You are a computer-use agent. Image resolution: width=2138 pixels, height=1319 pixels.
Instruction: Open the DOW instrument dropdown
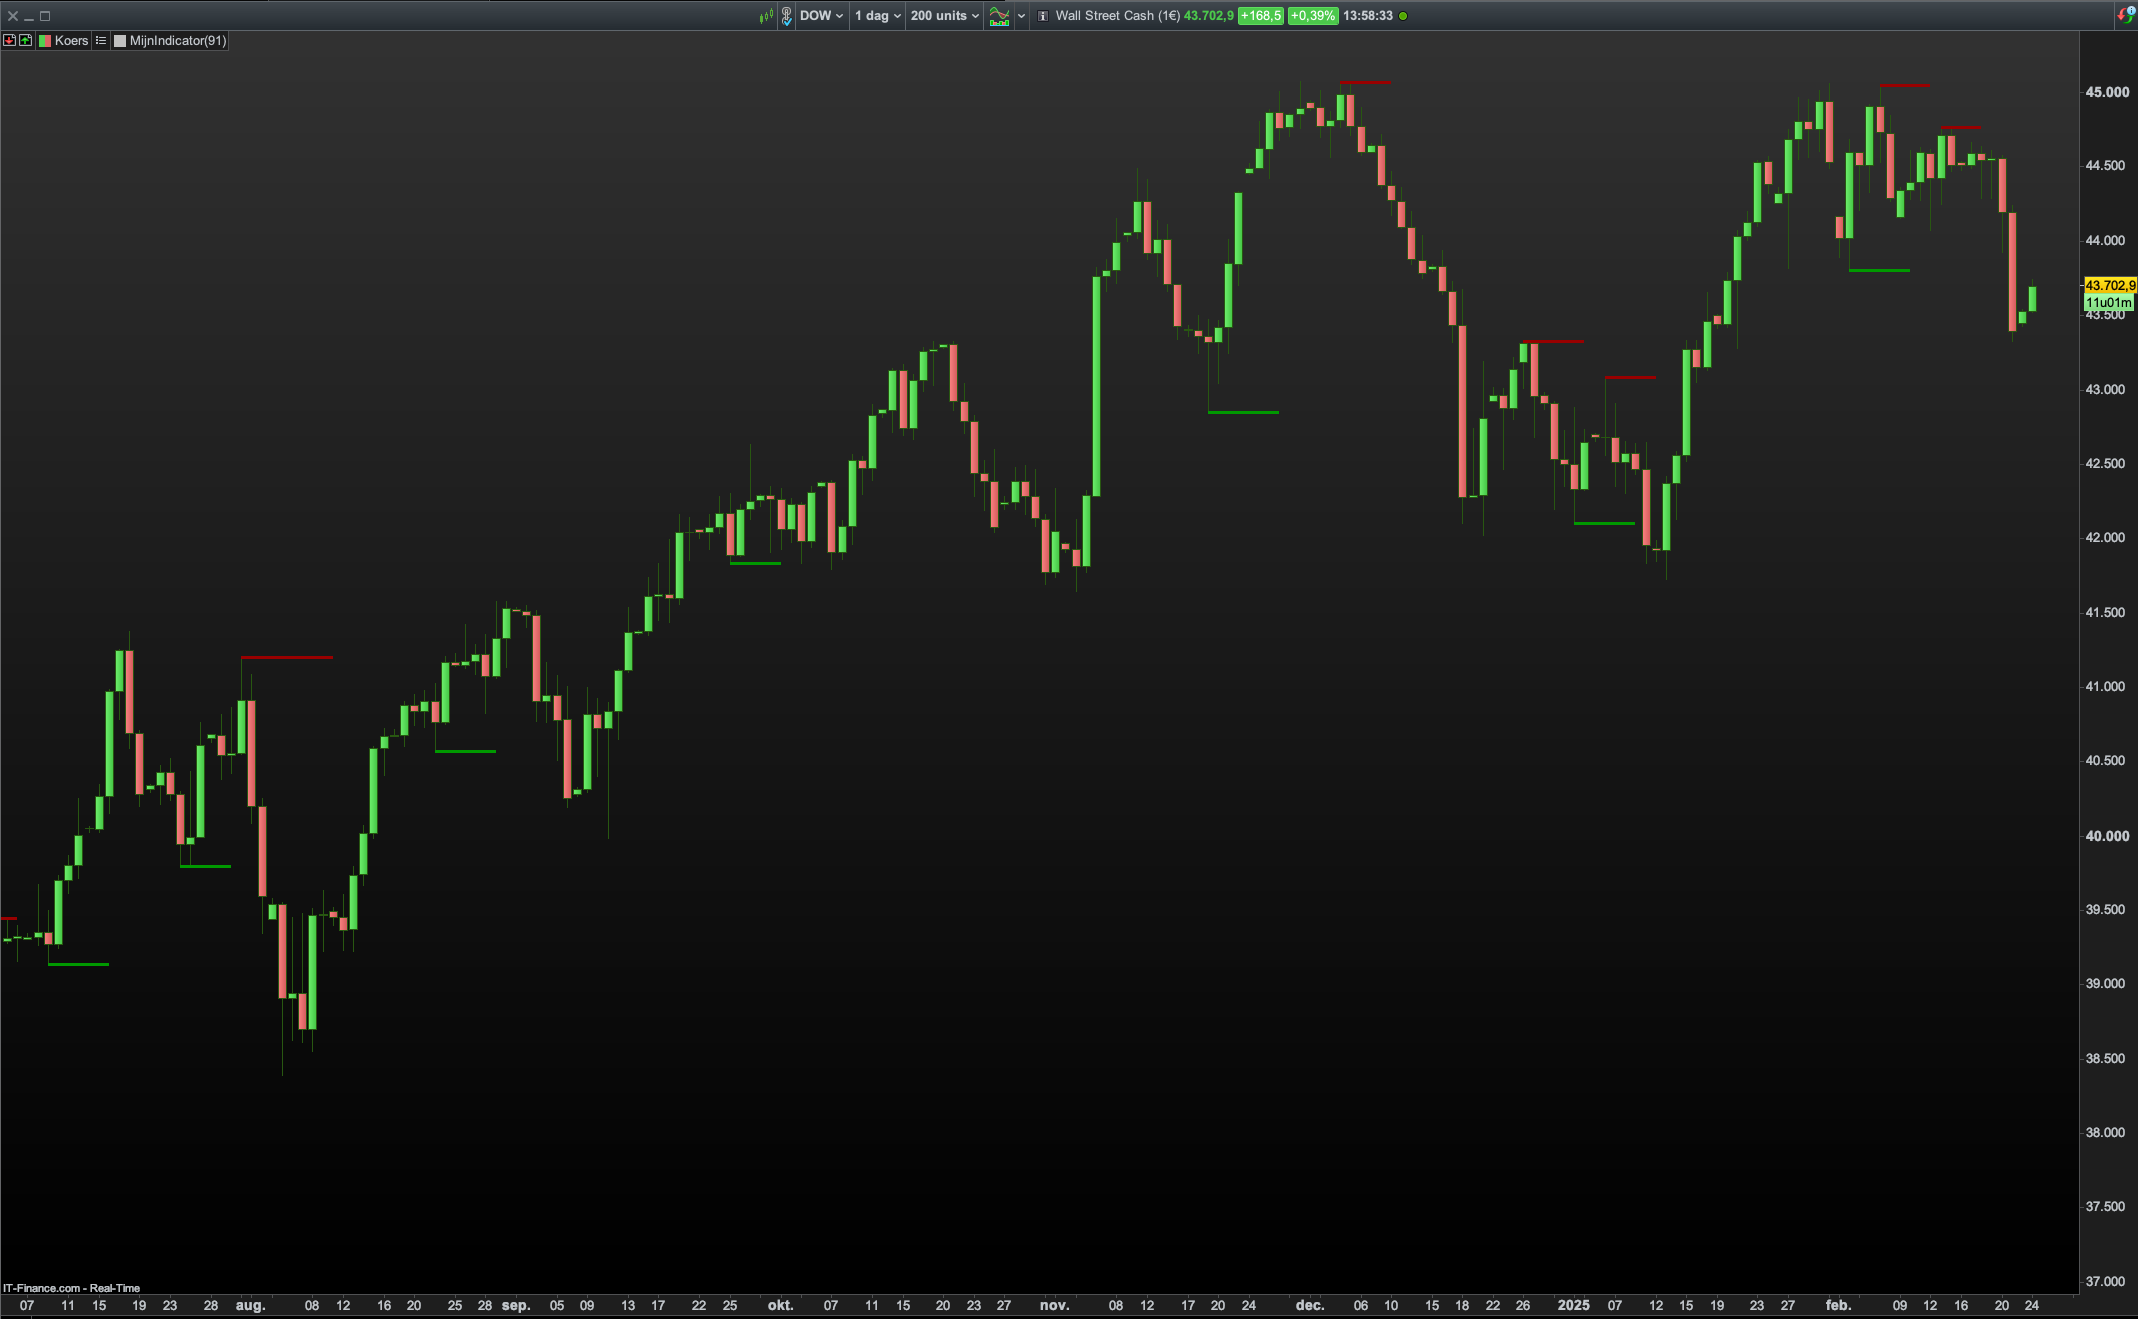click(x=821, y=16)
